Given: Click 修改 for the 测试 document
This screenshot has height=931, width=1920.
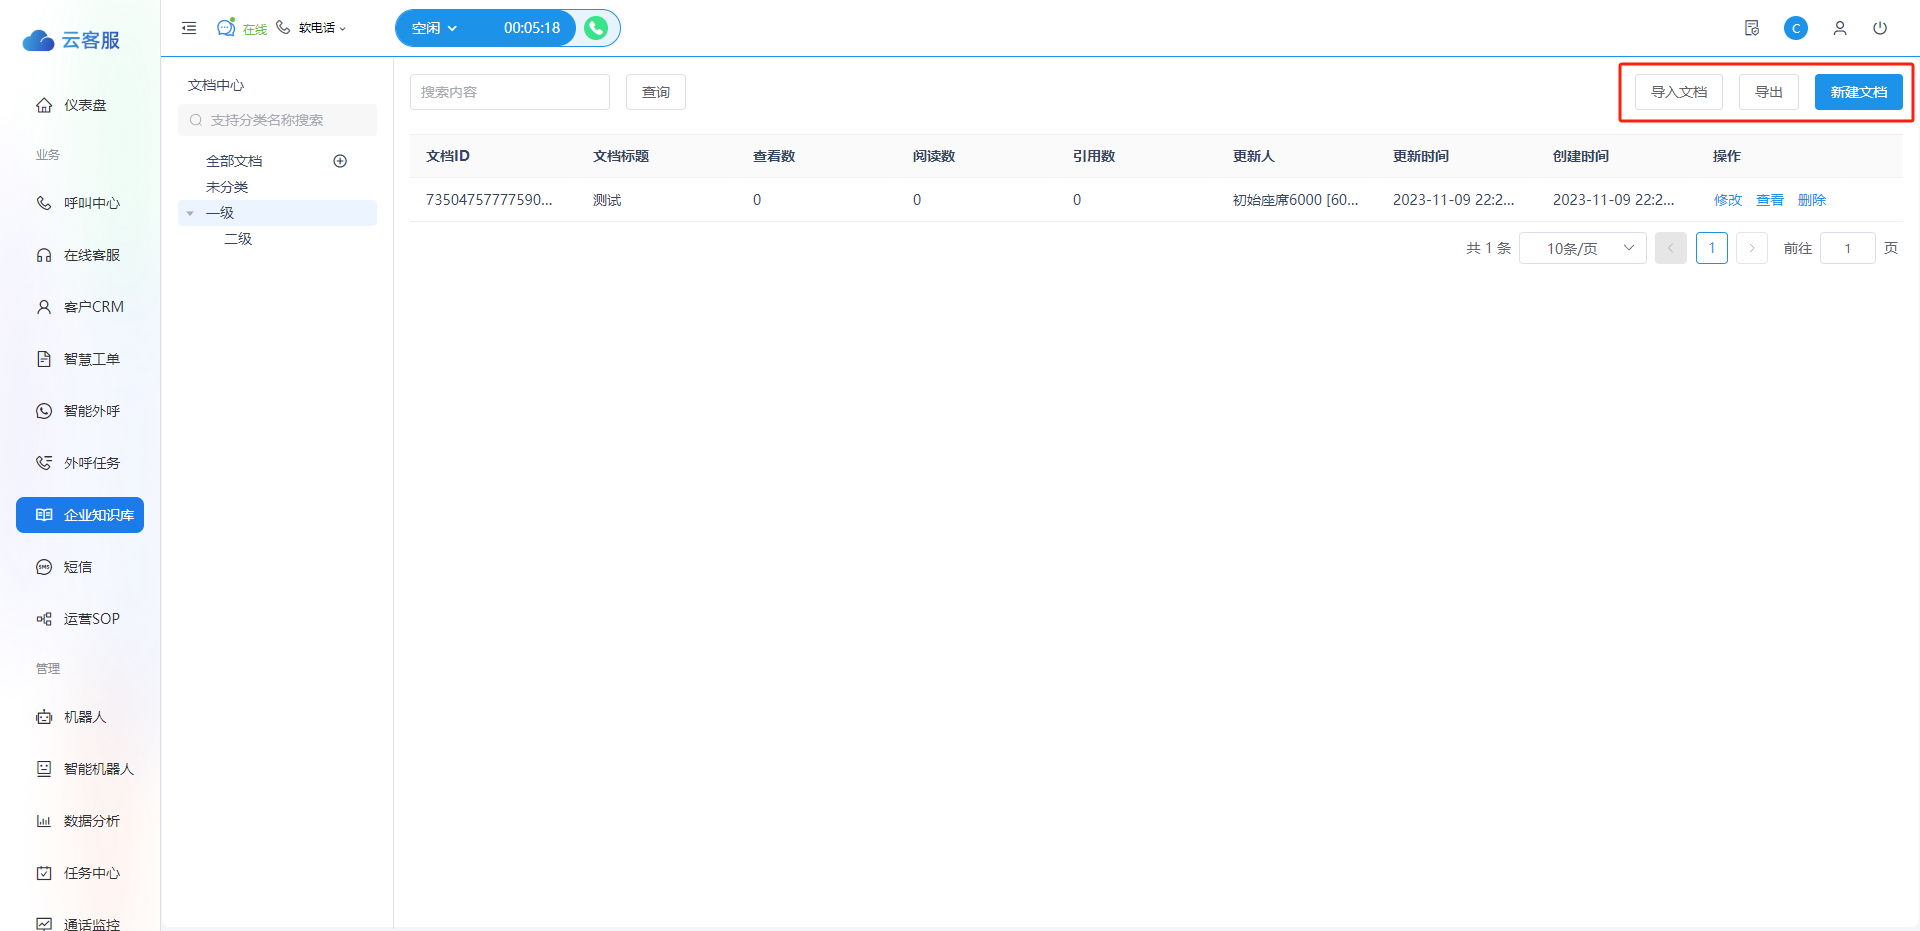Looking at the screenshot, I should (x=1728, y=200).
